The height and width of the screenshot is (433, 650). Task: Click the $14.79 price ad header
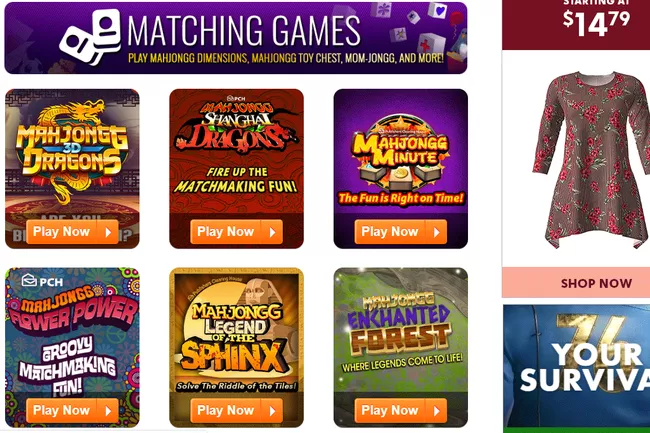click(x=596, y=21)
